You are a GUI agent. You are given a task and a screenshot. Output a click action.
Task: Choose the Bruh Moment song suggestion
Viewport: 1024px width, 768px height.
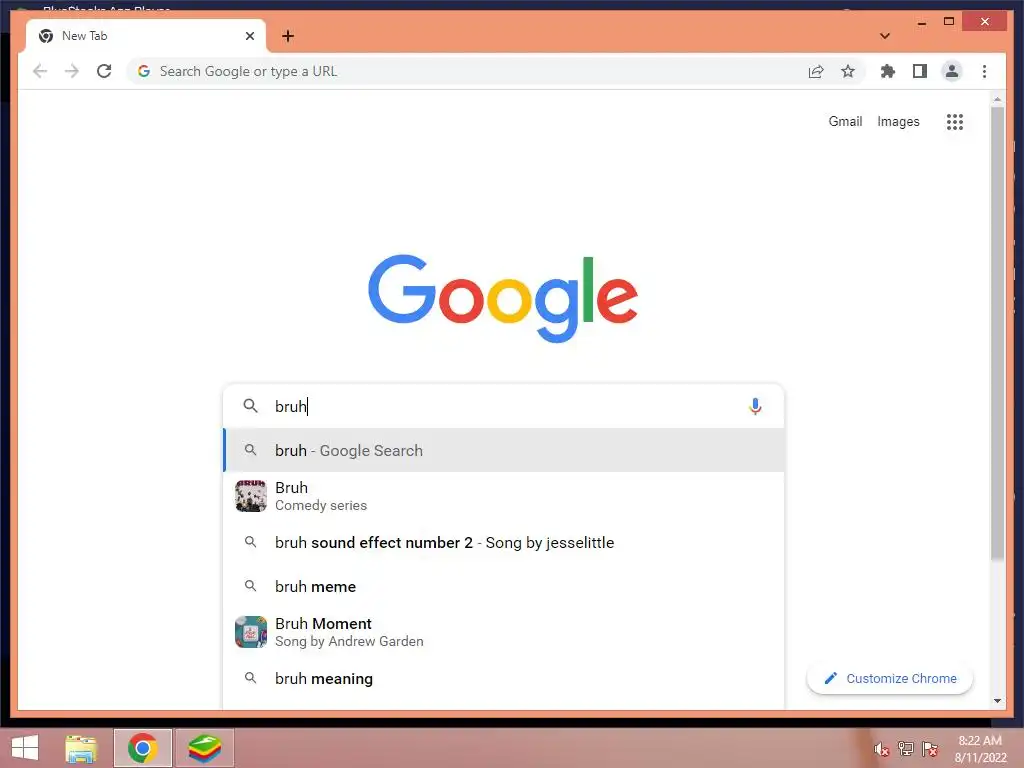tap(503, 632)
